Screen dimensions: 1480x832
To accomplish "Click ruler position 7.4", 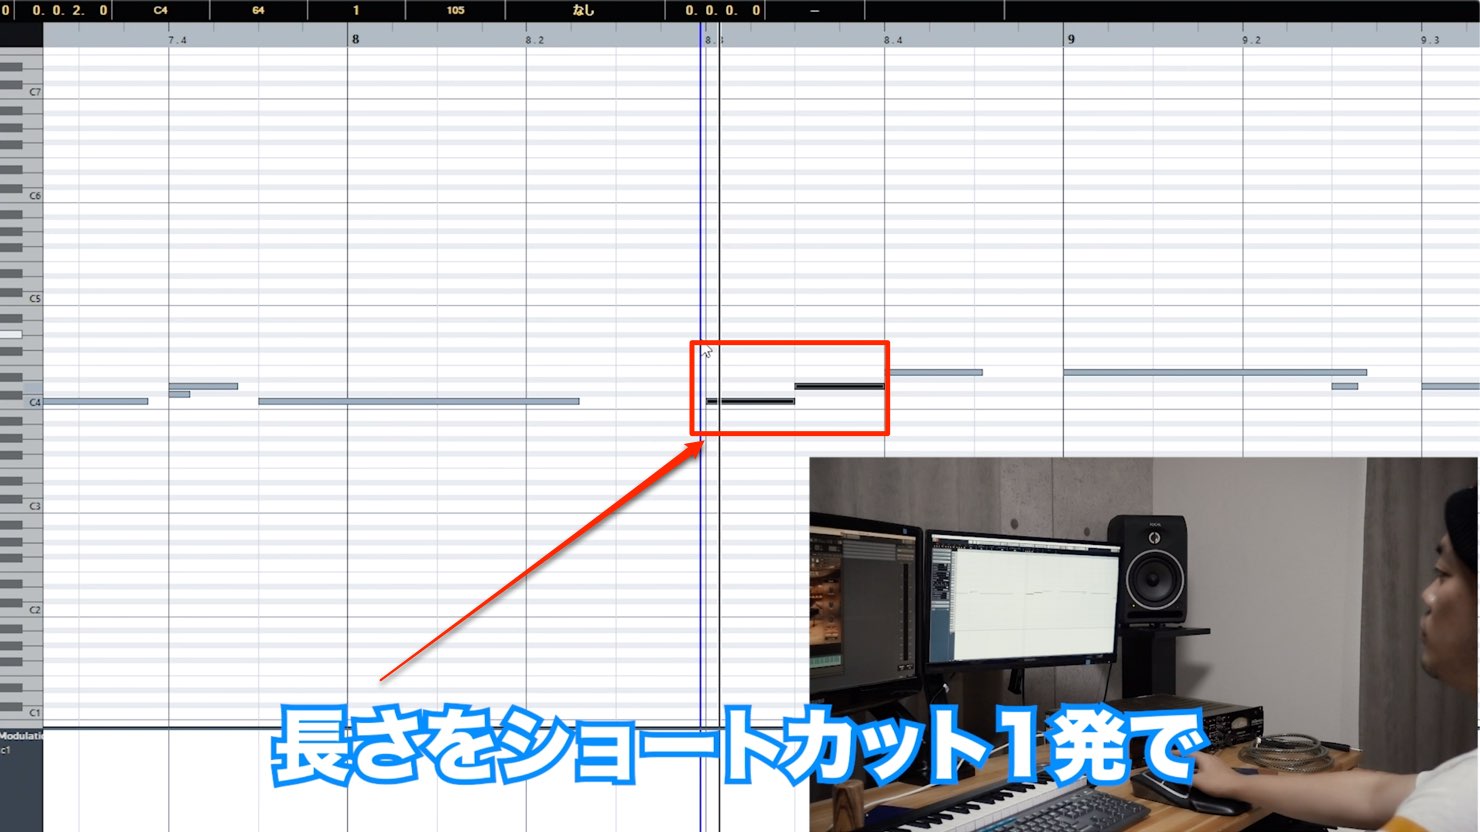I will (x=177, y=40).
